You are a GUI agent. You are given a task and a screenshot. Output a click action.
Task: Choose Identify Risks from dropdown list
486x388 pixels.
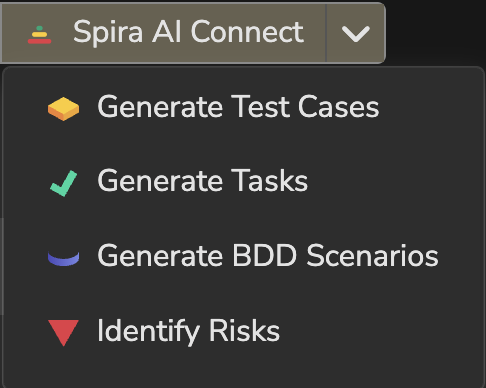243,331
